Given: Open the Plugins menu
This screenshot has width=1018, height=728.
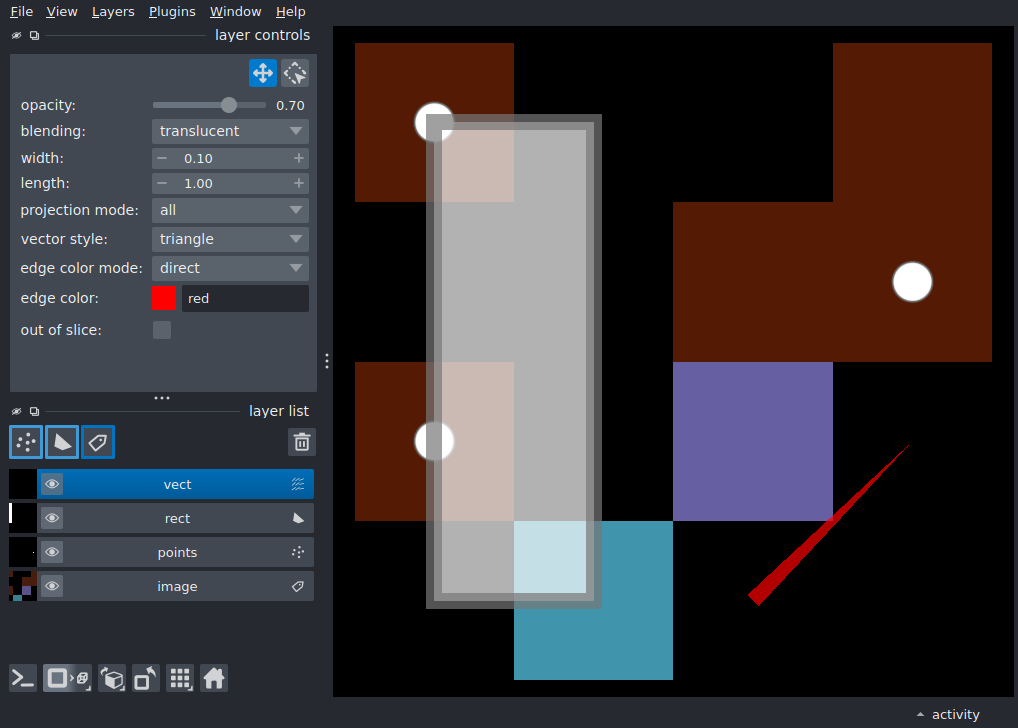Looking at the screenshot, I should tap(172, 12).
